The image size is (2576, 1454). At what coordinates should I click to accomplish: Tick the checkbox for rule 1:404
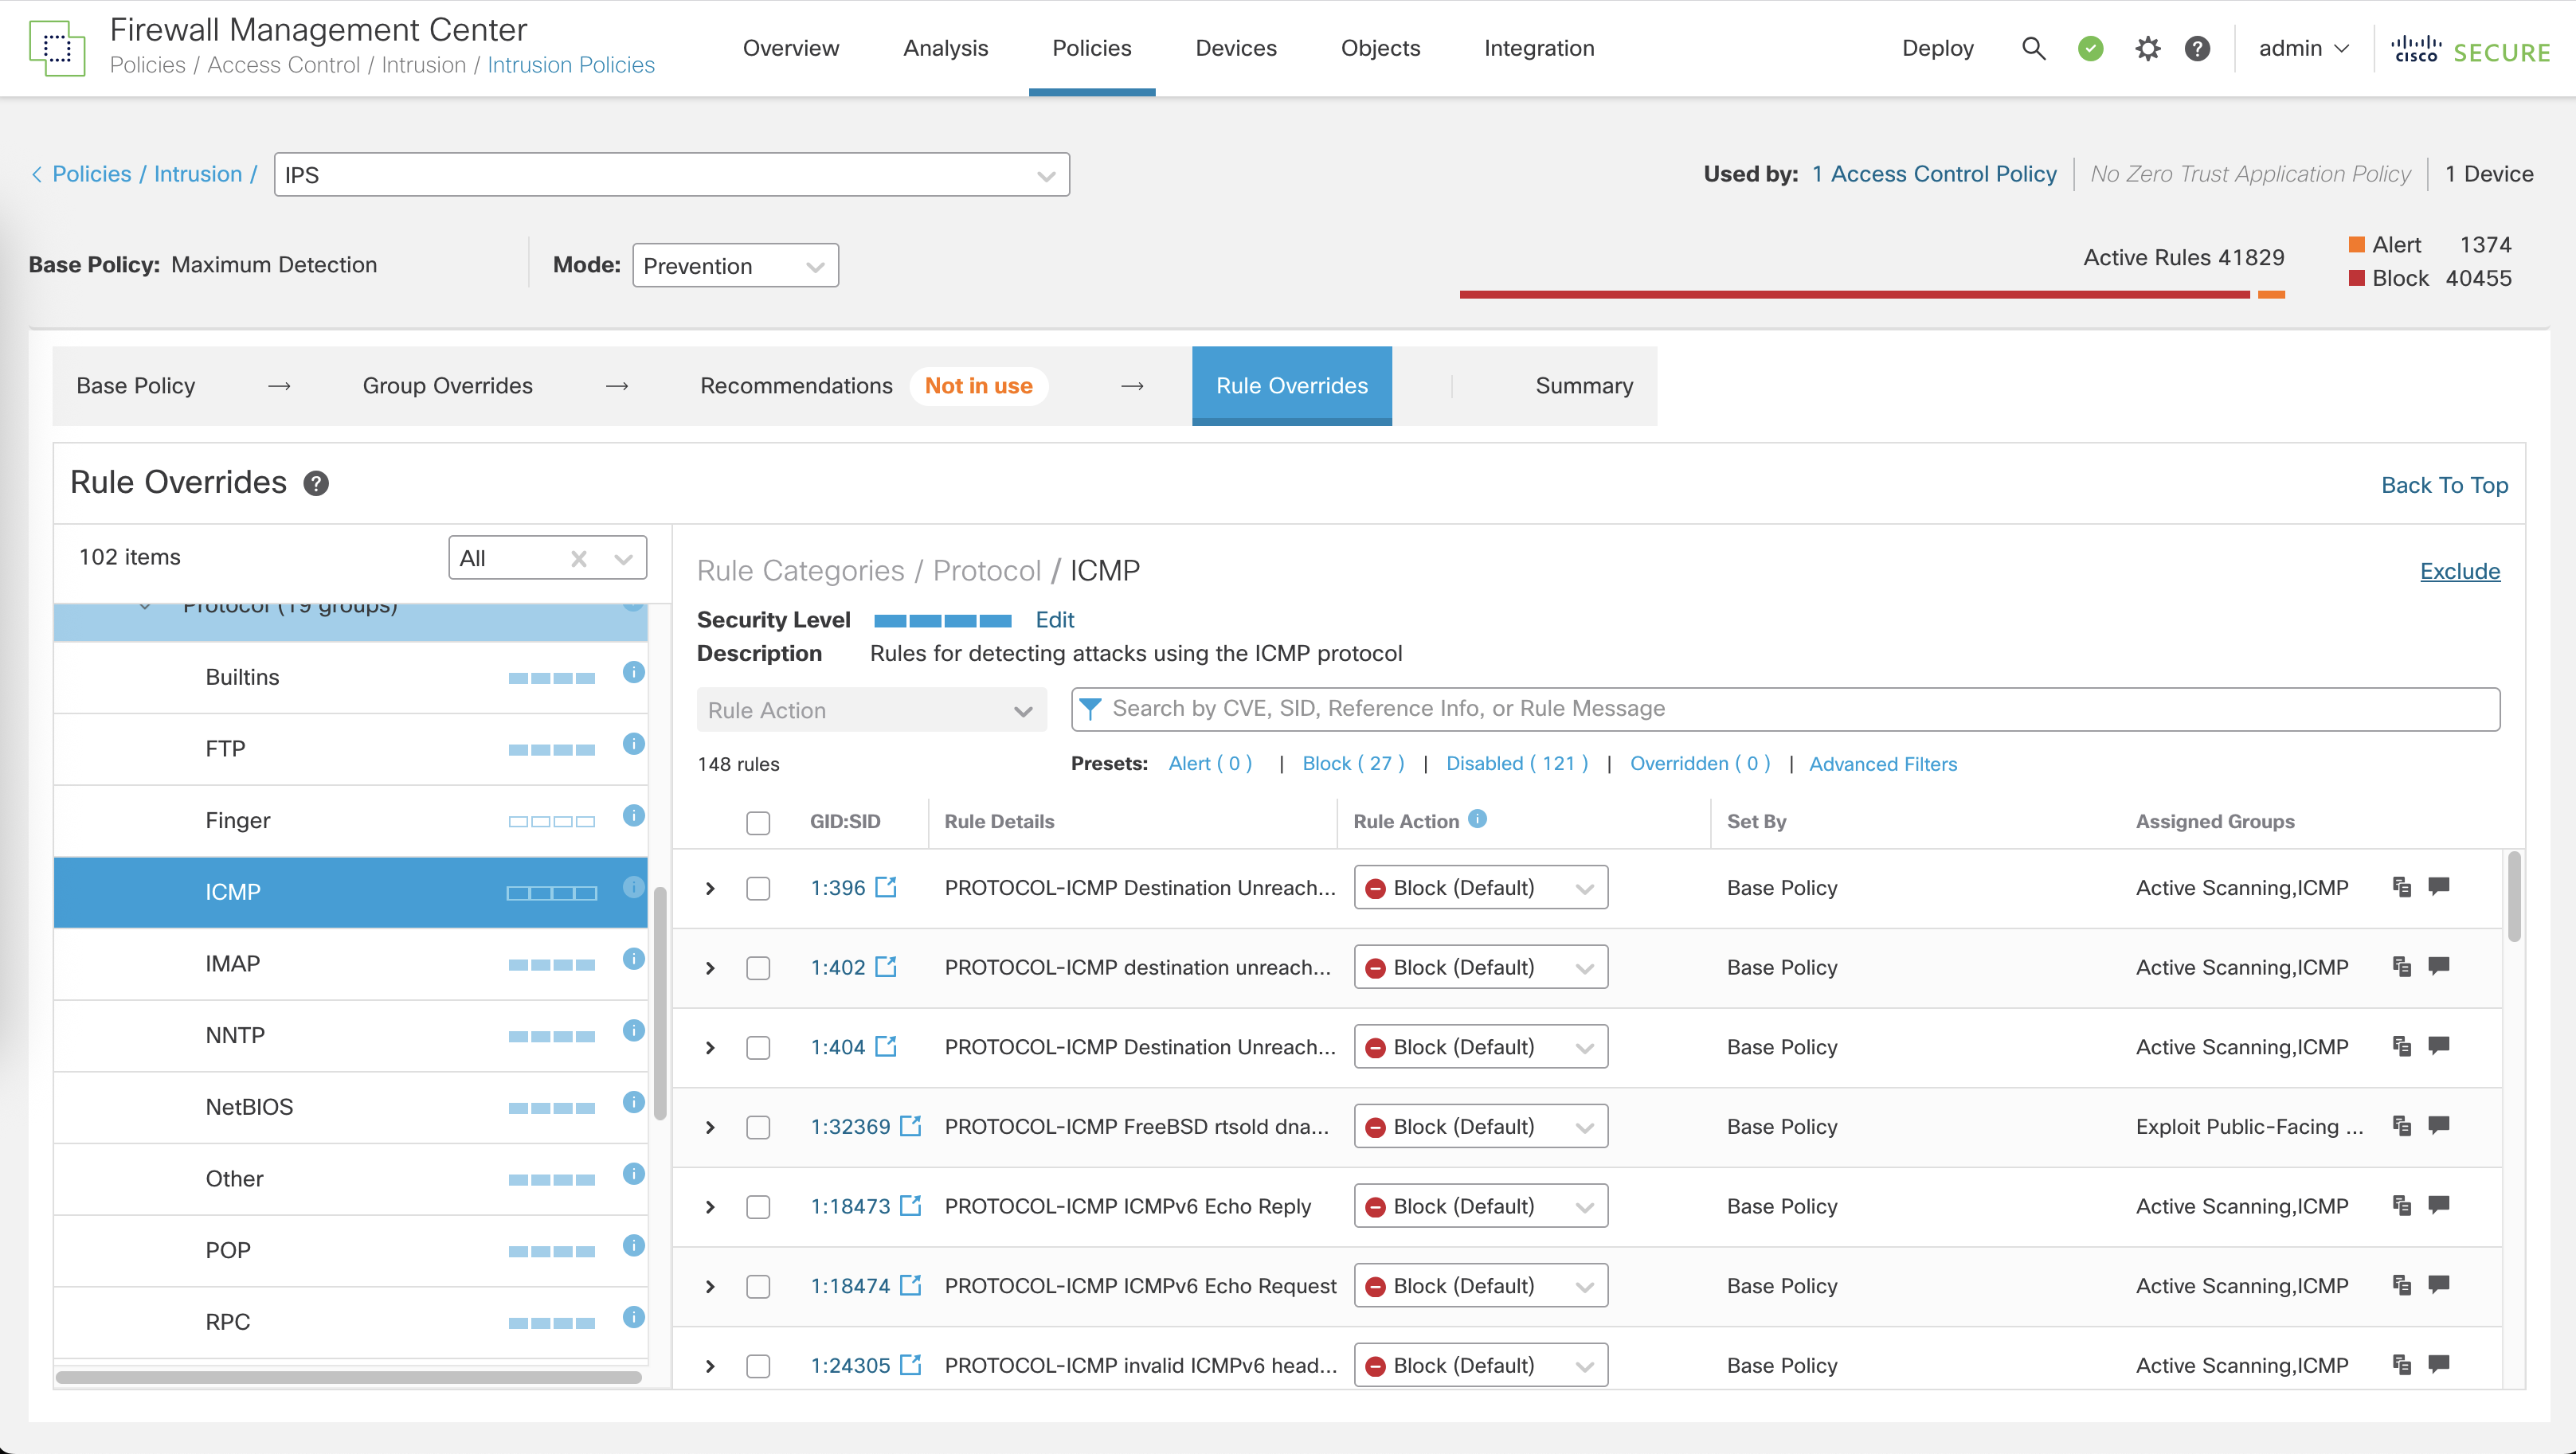[758, 1047]
